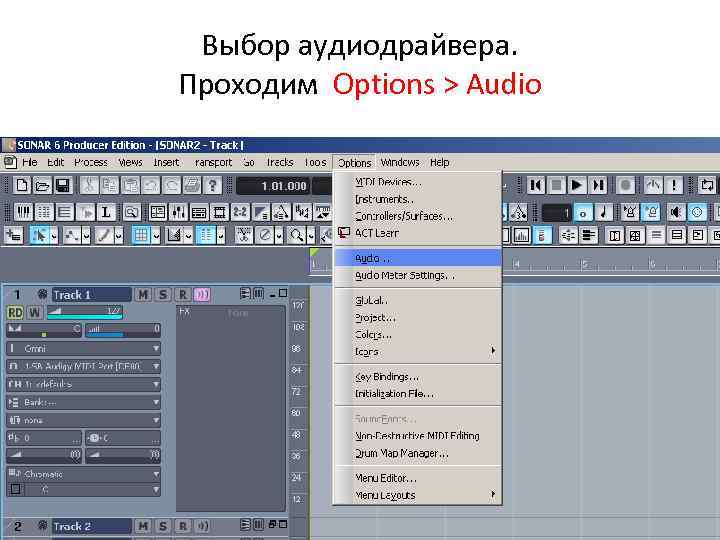Open the Options menu
Screen dimensions: 720x540
click(x=354, y=163)
